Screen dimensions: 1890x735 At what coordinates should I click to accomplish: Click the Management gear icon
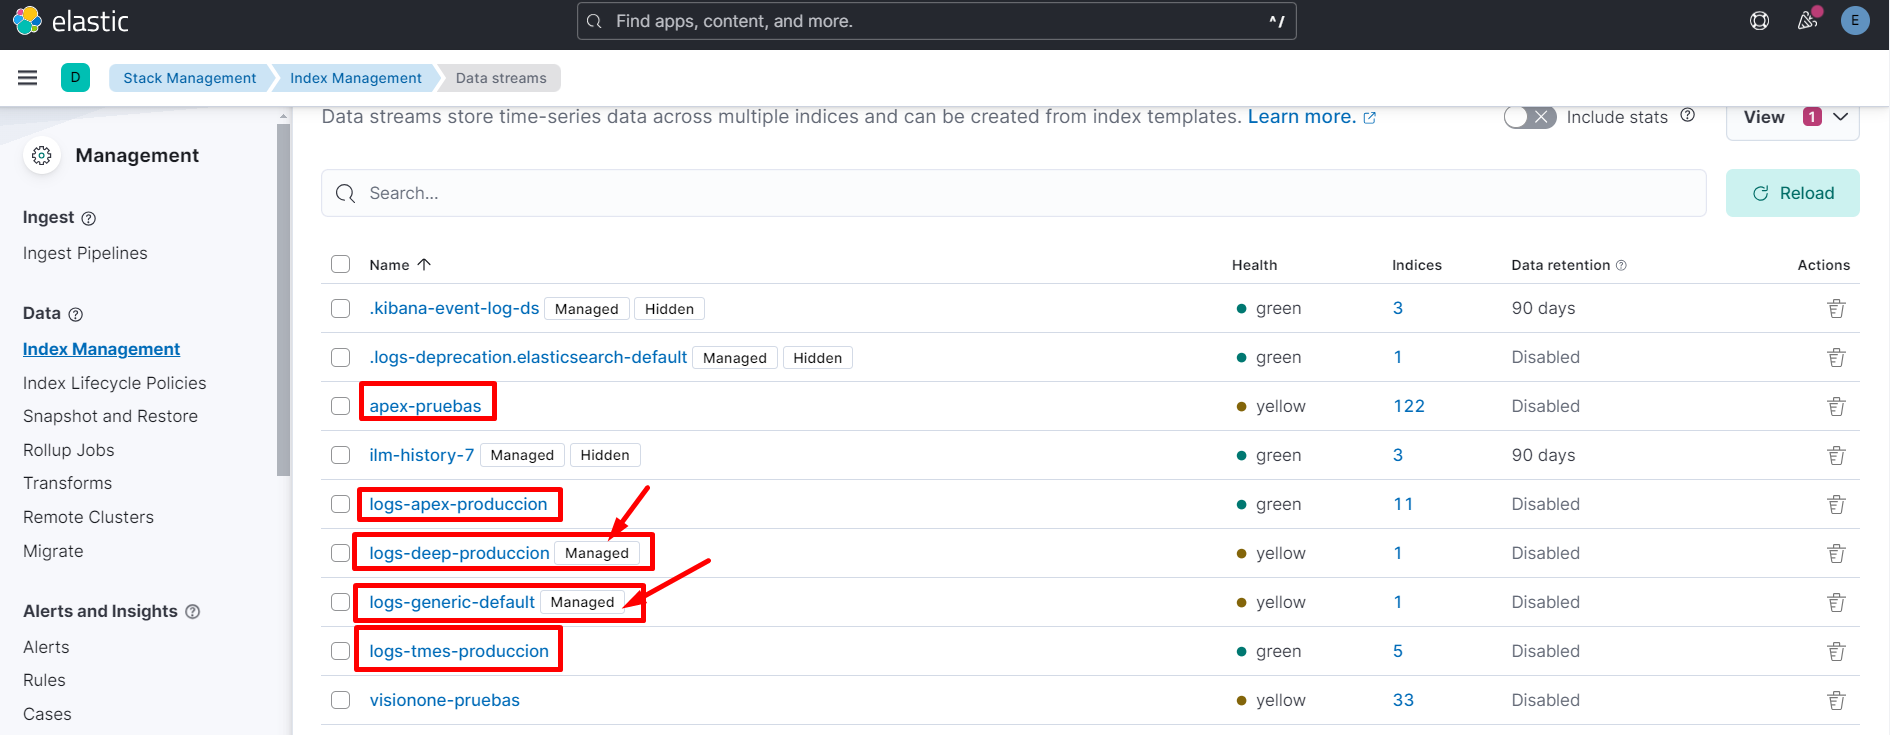coord(42,155)
